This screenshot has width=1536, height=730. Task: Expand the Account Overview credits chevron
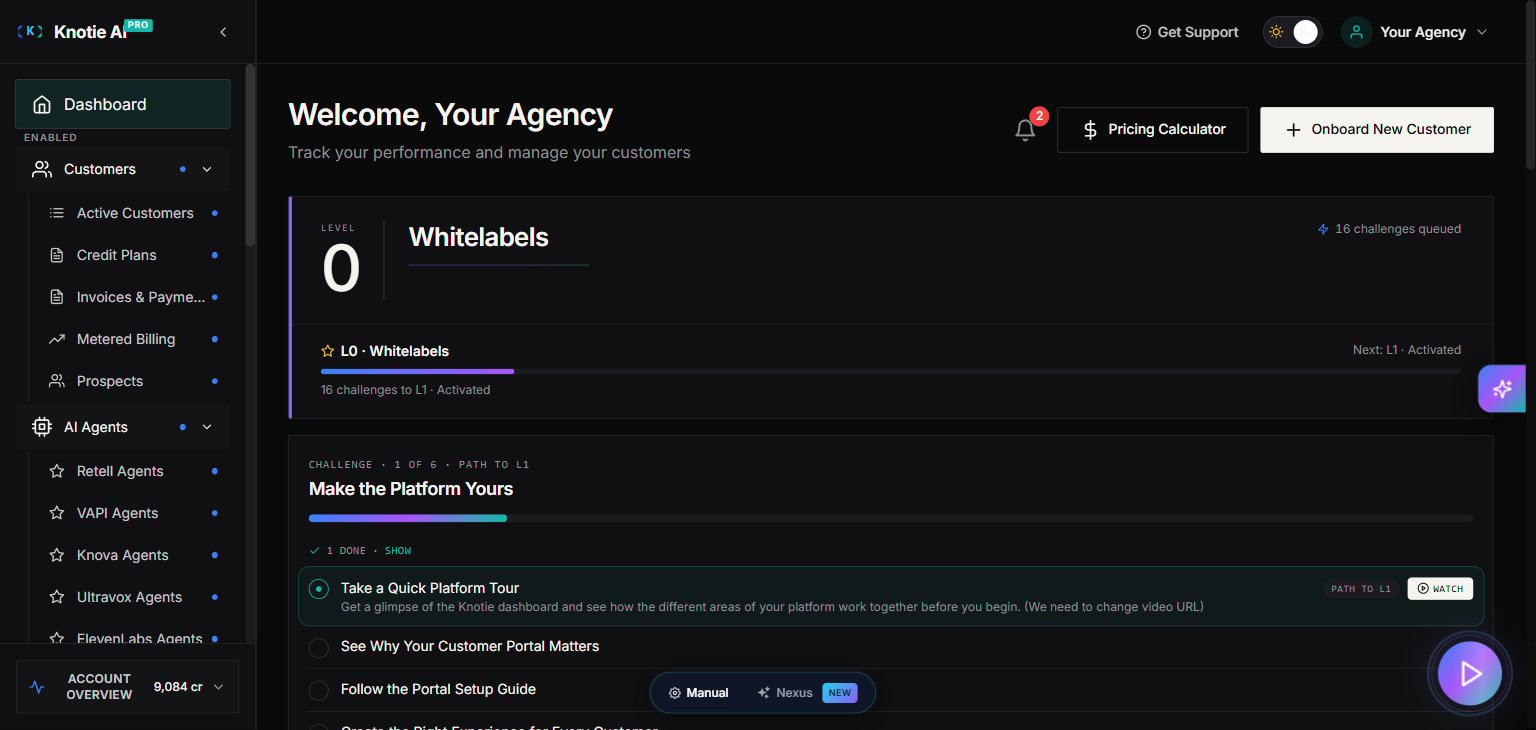pos(218,687)
